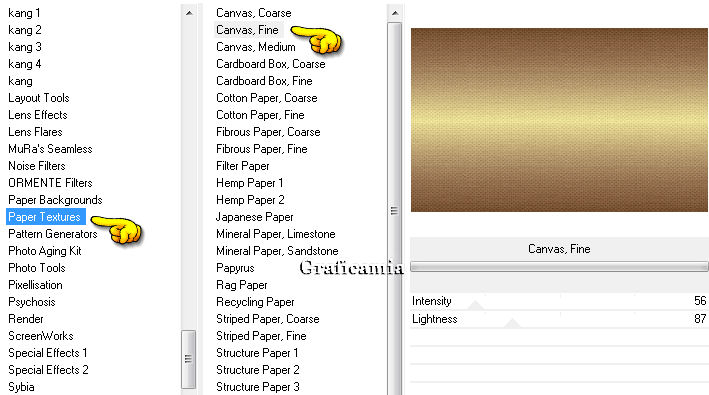Screen dimensions: 709x395
Task: Click the Intensity value 56
Action: point(700,301)
